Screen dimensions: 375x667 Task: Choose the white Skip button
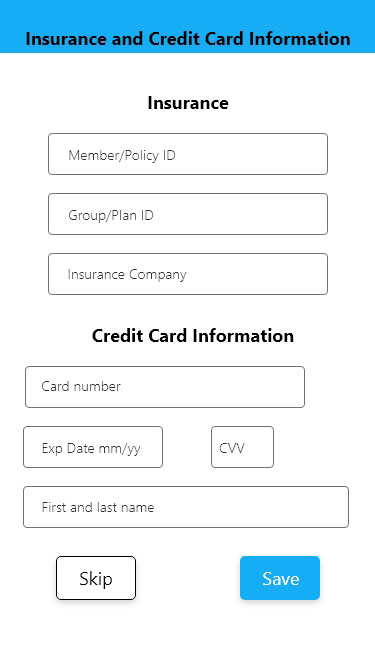pyautogui.click(x=96, y=578)
